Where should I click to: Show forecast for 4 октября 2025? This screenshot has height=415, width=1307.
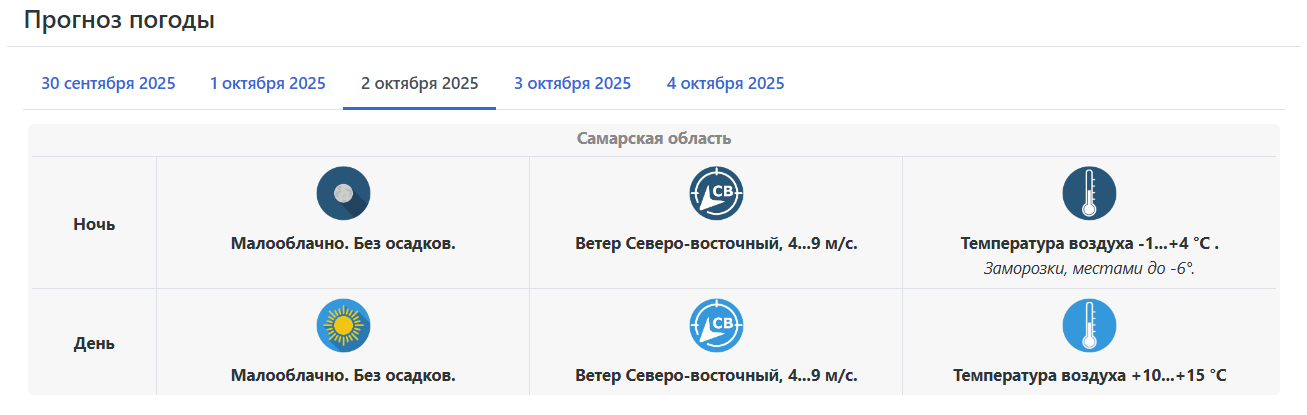[725, 83]
